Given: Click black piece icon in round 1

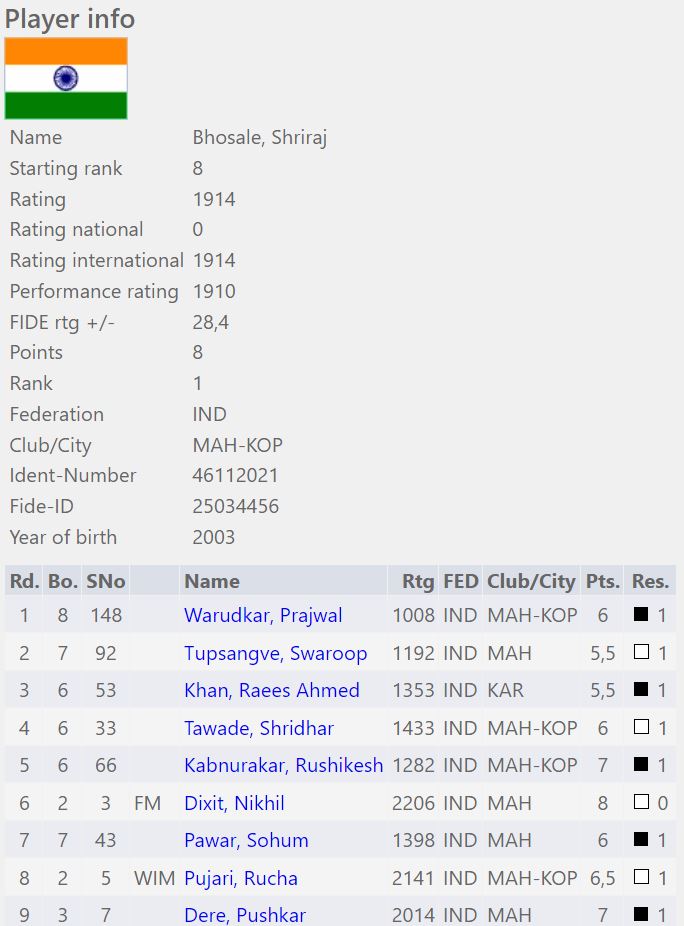Looking at the screenshot, I should [x=641, y=615].
